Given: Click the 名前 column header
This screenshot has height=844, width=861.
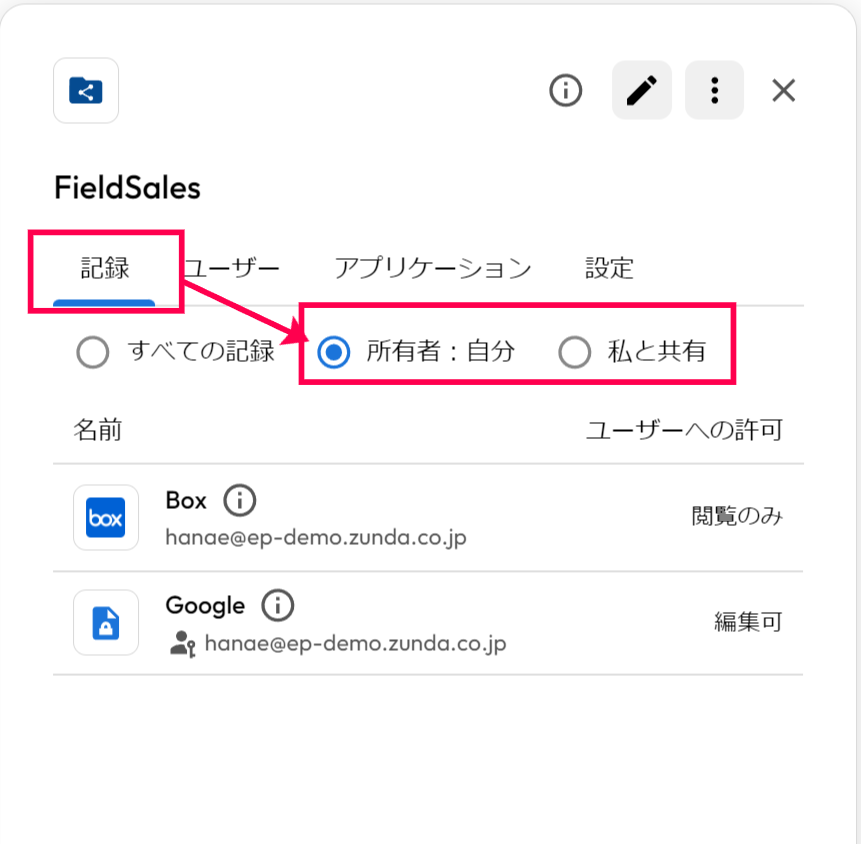Looking at the screenshot, I should click(98, 430).
